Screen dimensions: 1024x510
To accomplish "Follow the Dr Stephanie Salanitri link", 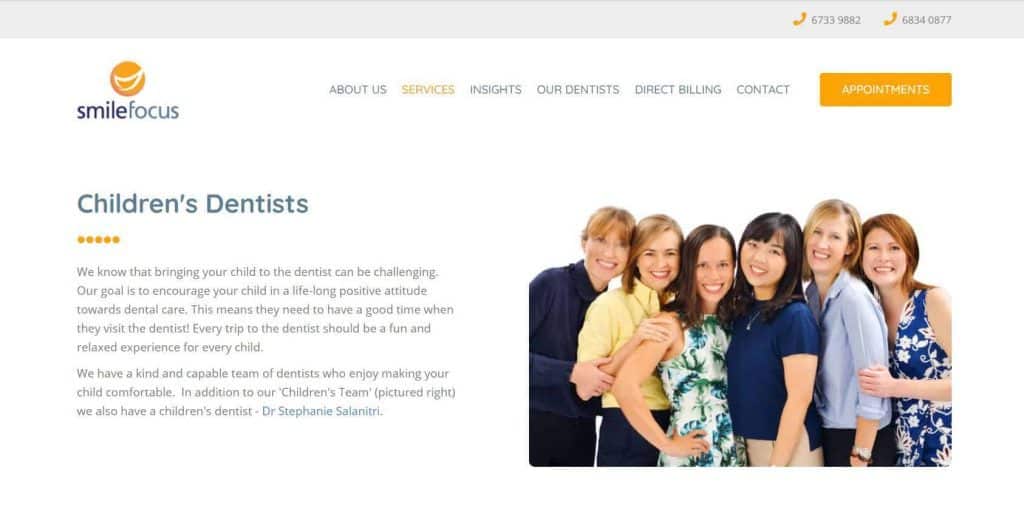I will [x=321, y=411].
